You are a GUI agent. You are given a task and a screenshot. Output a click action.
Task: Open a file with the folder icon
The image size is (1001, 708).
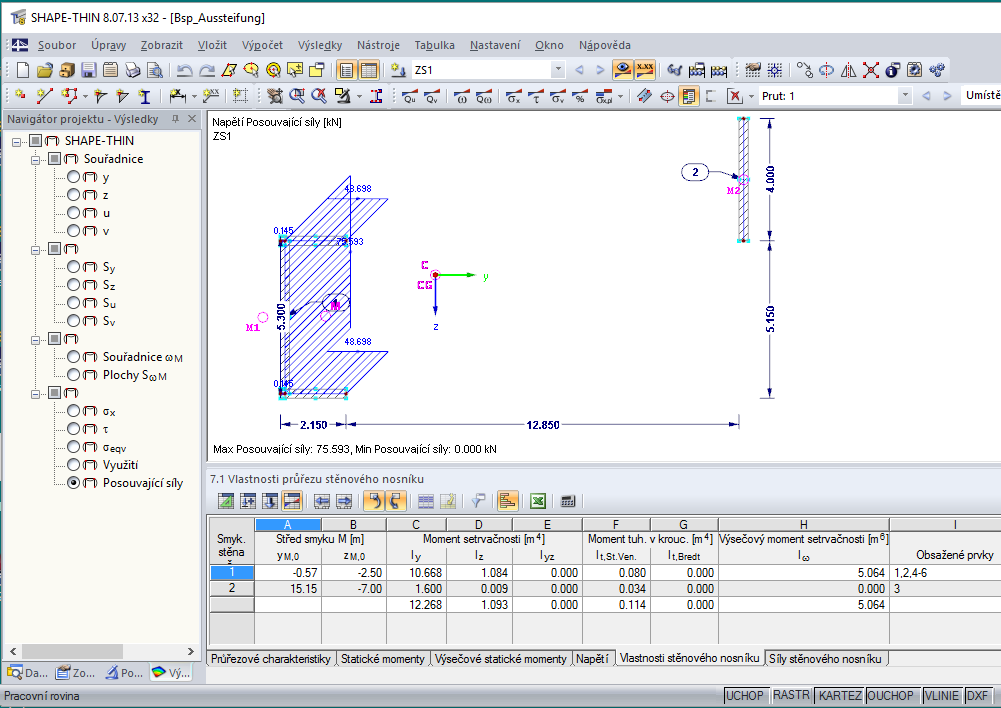pos(45,70)
